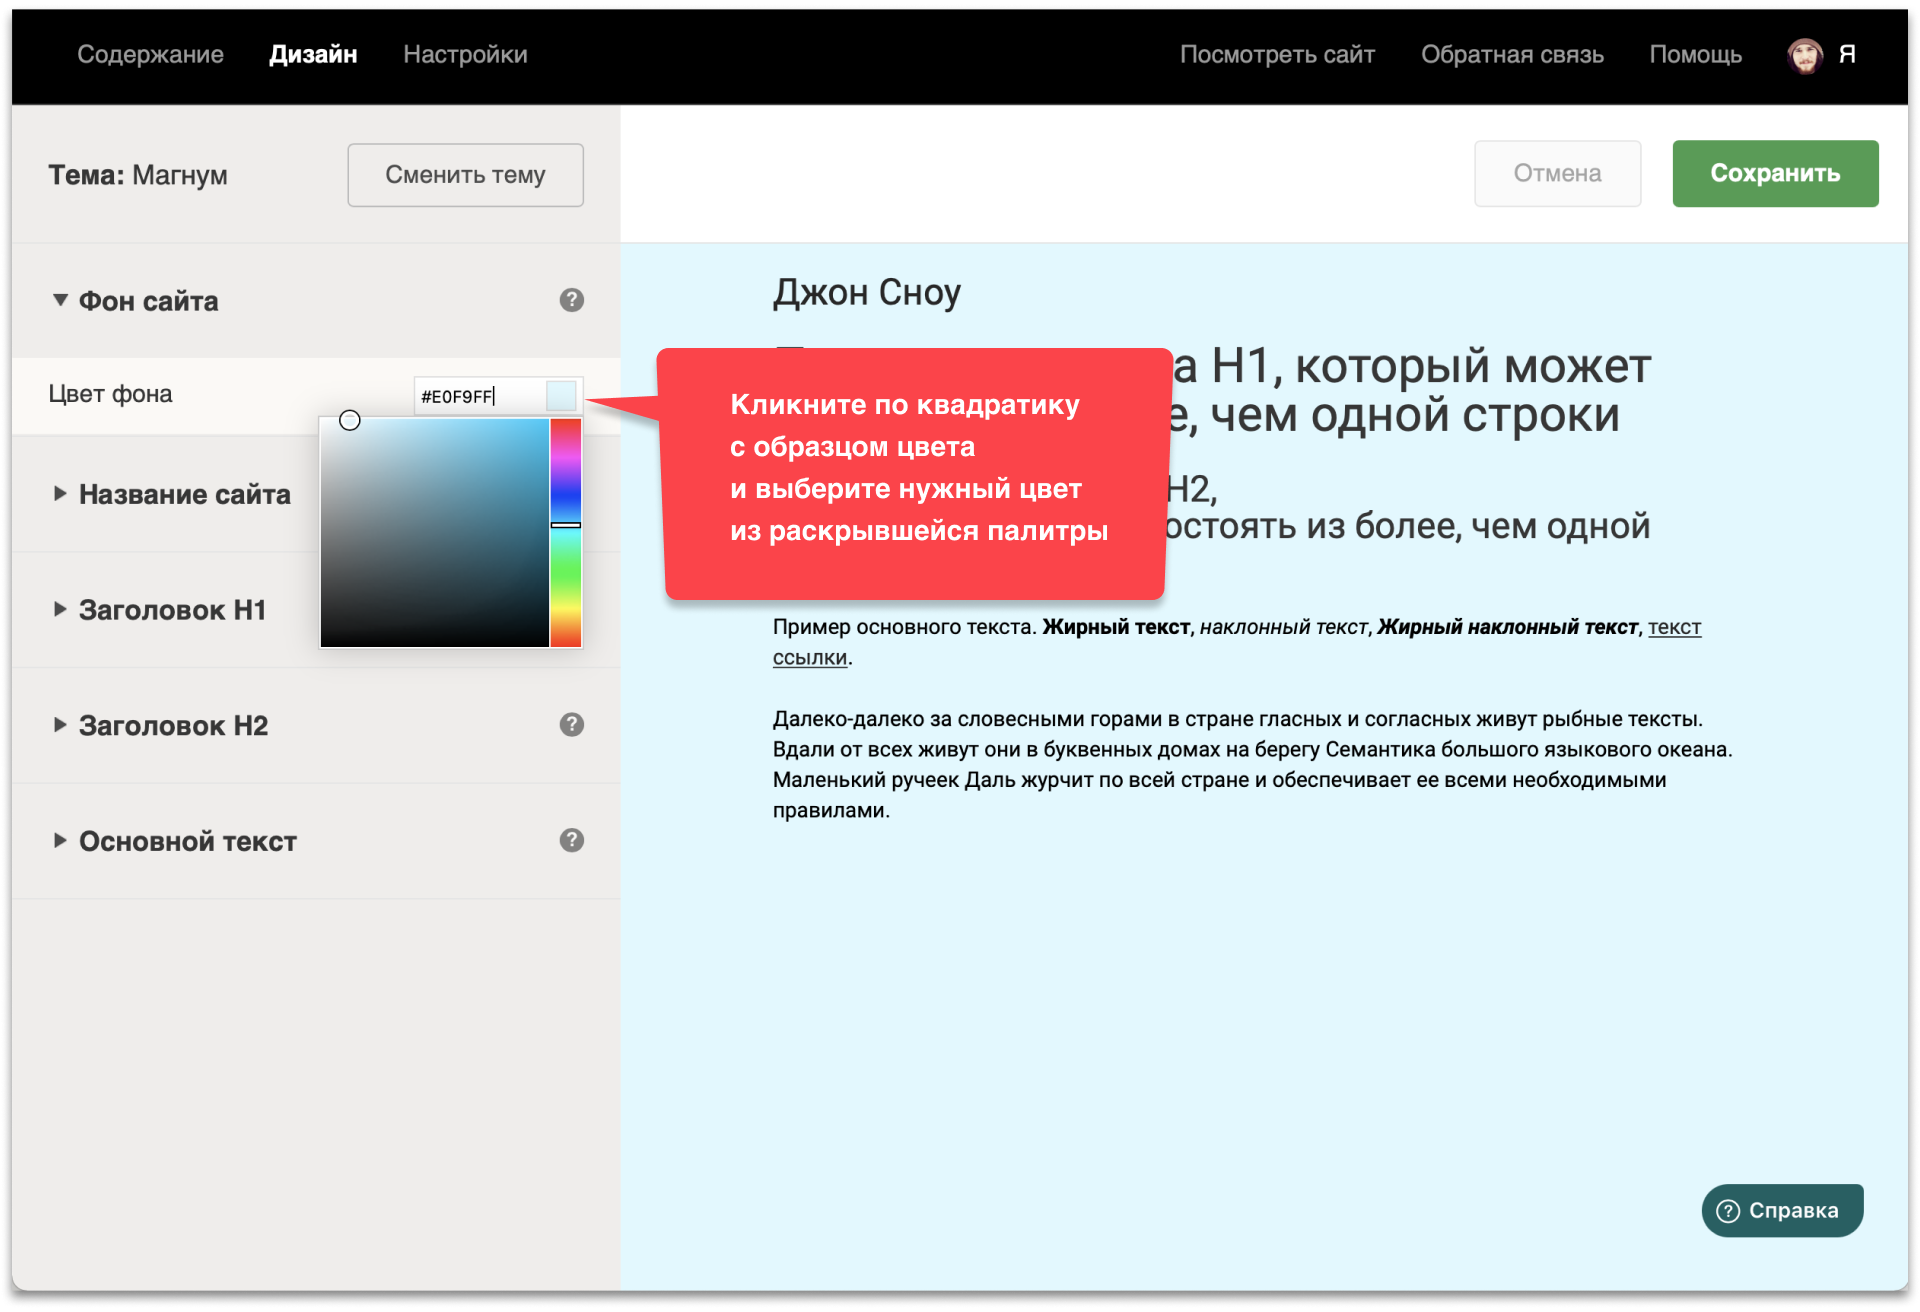Open the Настройки tab
Viewport: 1920px width, 1312px height.
tap(465, 55)
